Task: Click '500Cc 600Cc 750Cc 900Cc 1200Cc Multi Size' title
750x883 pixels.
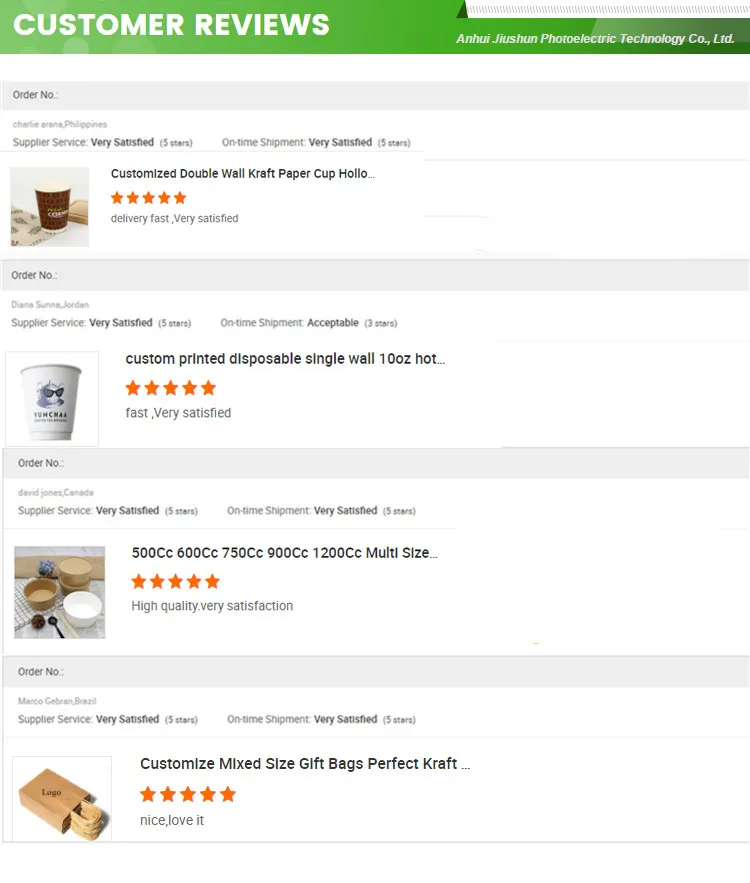Action: coord(285,553)
